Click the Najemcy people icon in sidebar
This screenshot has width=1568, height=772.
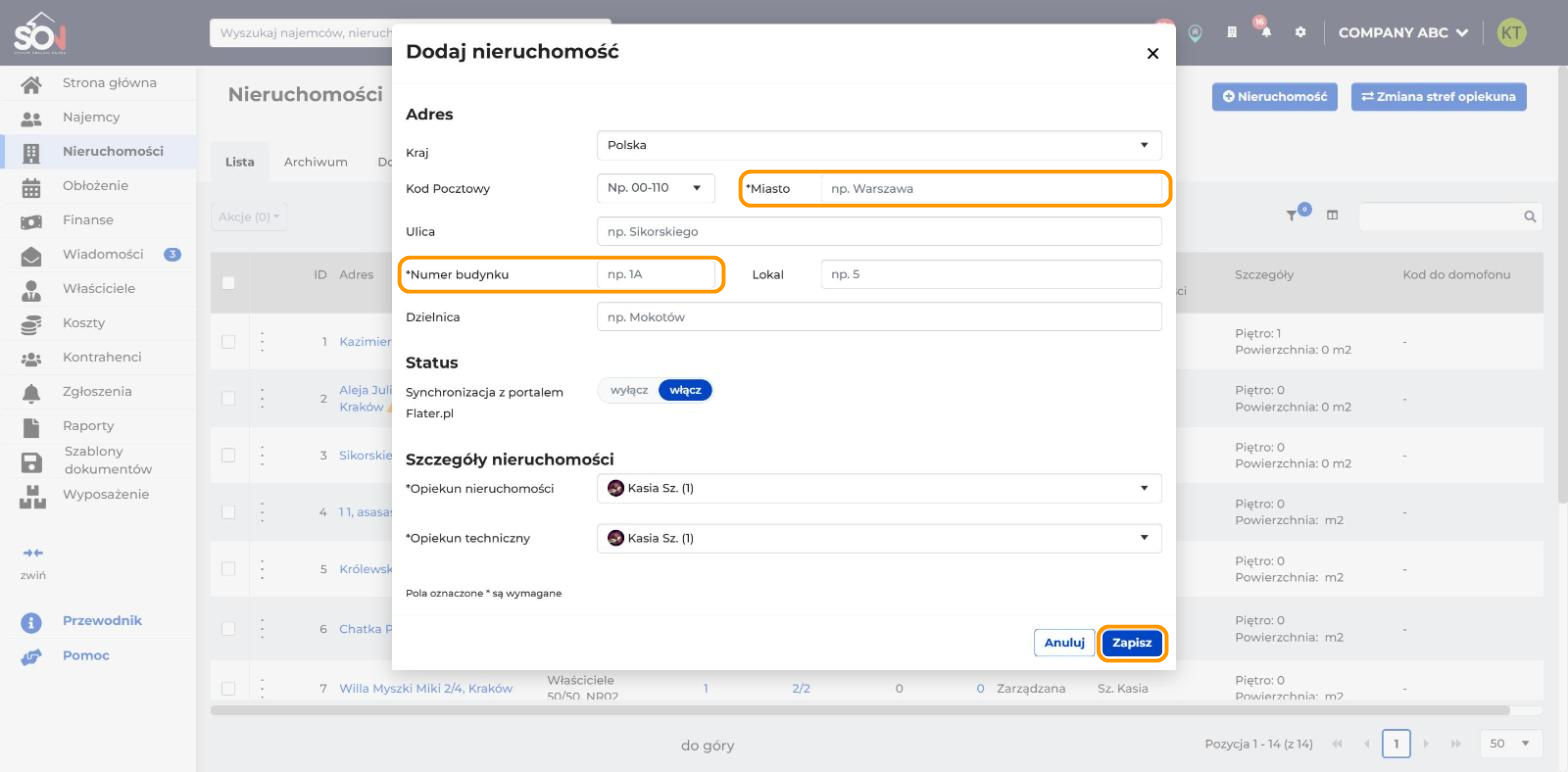pos(31,118)
